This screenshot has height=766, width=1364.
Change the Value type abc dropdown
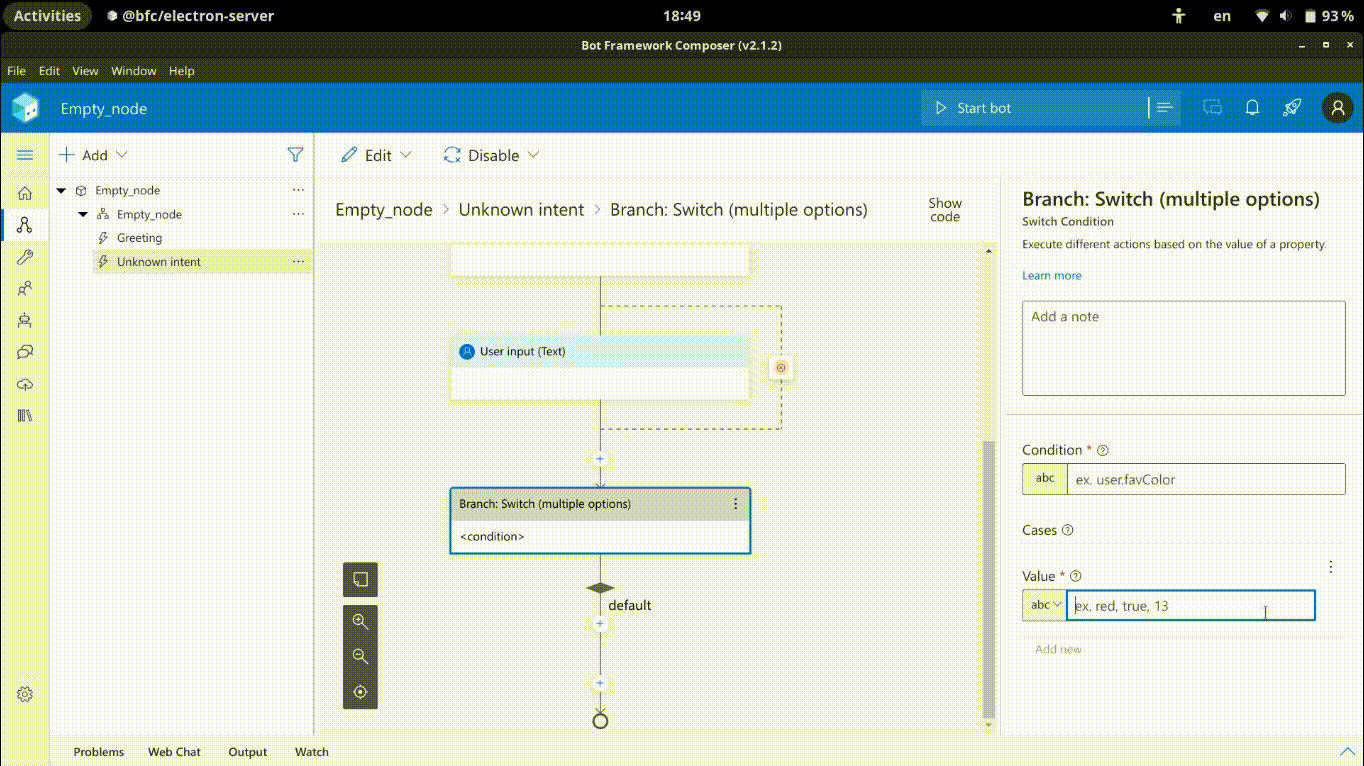tap(1044, 605)
